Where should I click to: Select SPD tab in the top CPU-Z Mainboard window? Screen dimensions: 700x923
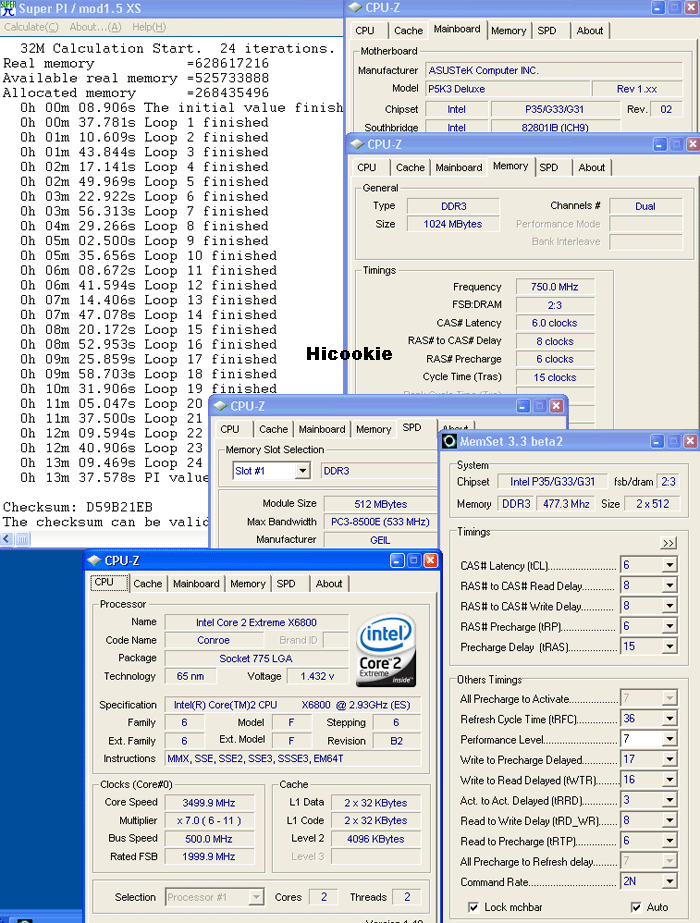[x=547, y=31]
